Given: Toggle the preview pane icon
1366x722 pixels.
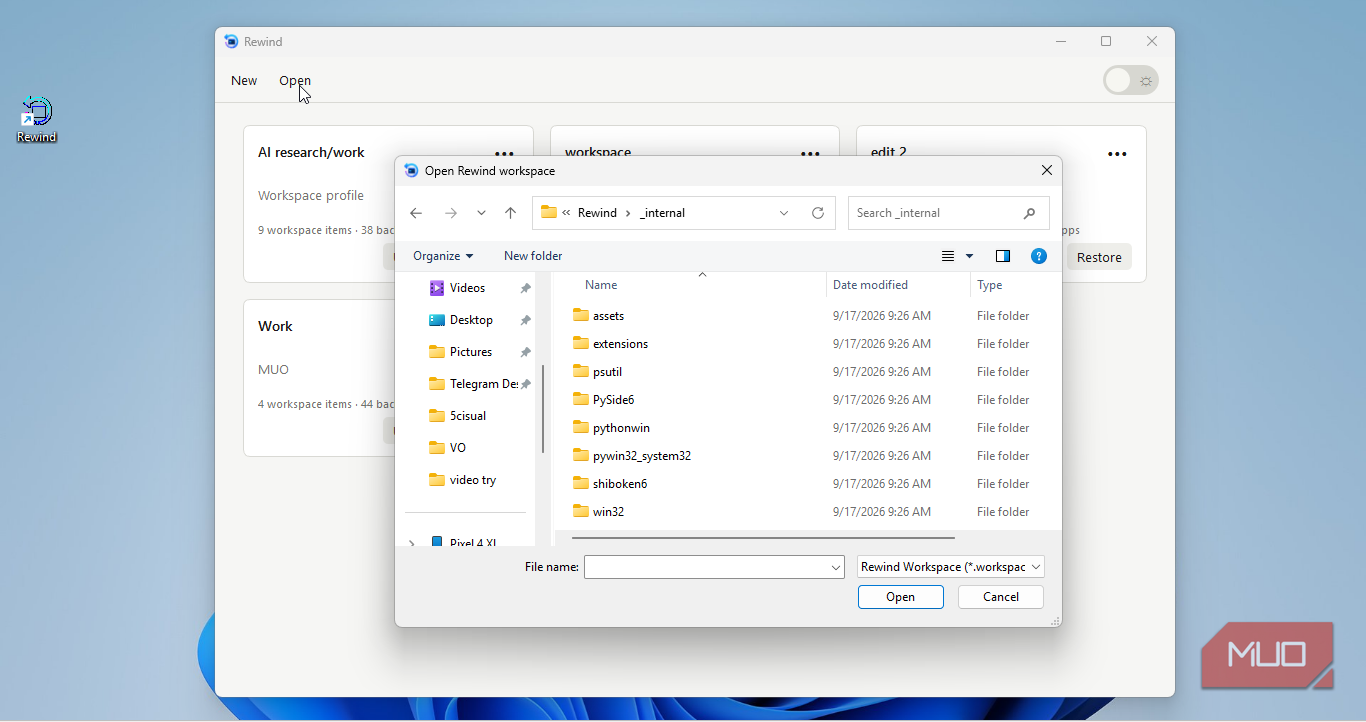Looking at the screenshot, I should click(x=1003, y=256).
